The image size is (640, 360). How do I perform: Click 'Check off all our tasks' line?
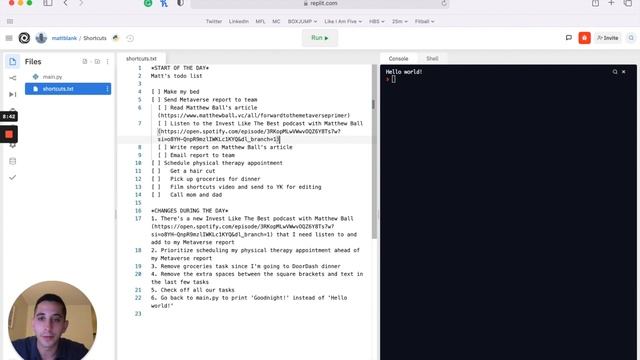pos(193,290)
